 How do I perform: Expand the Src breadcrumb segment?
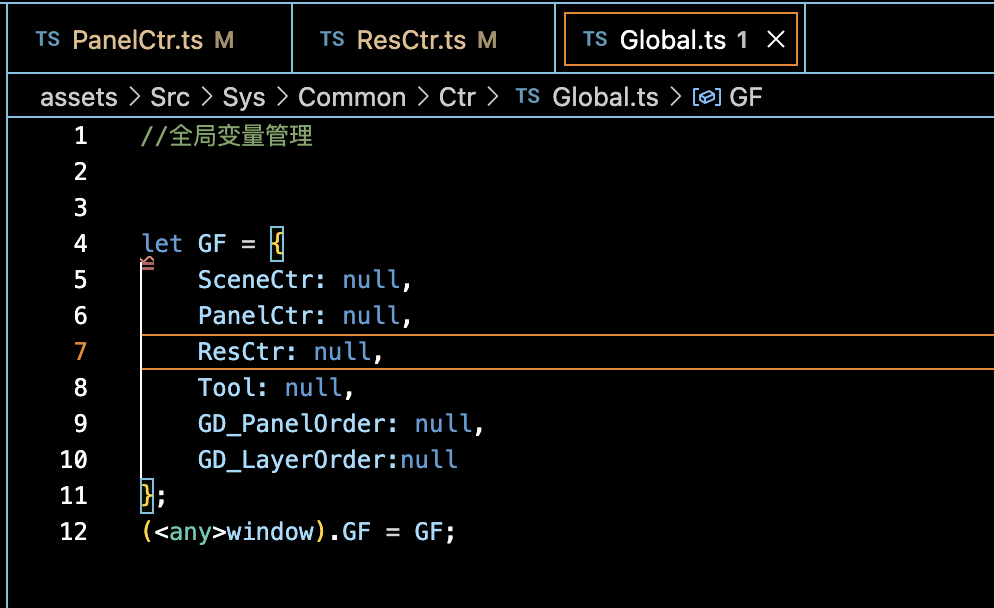click(x=170, y=97)
